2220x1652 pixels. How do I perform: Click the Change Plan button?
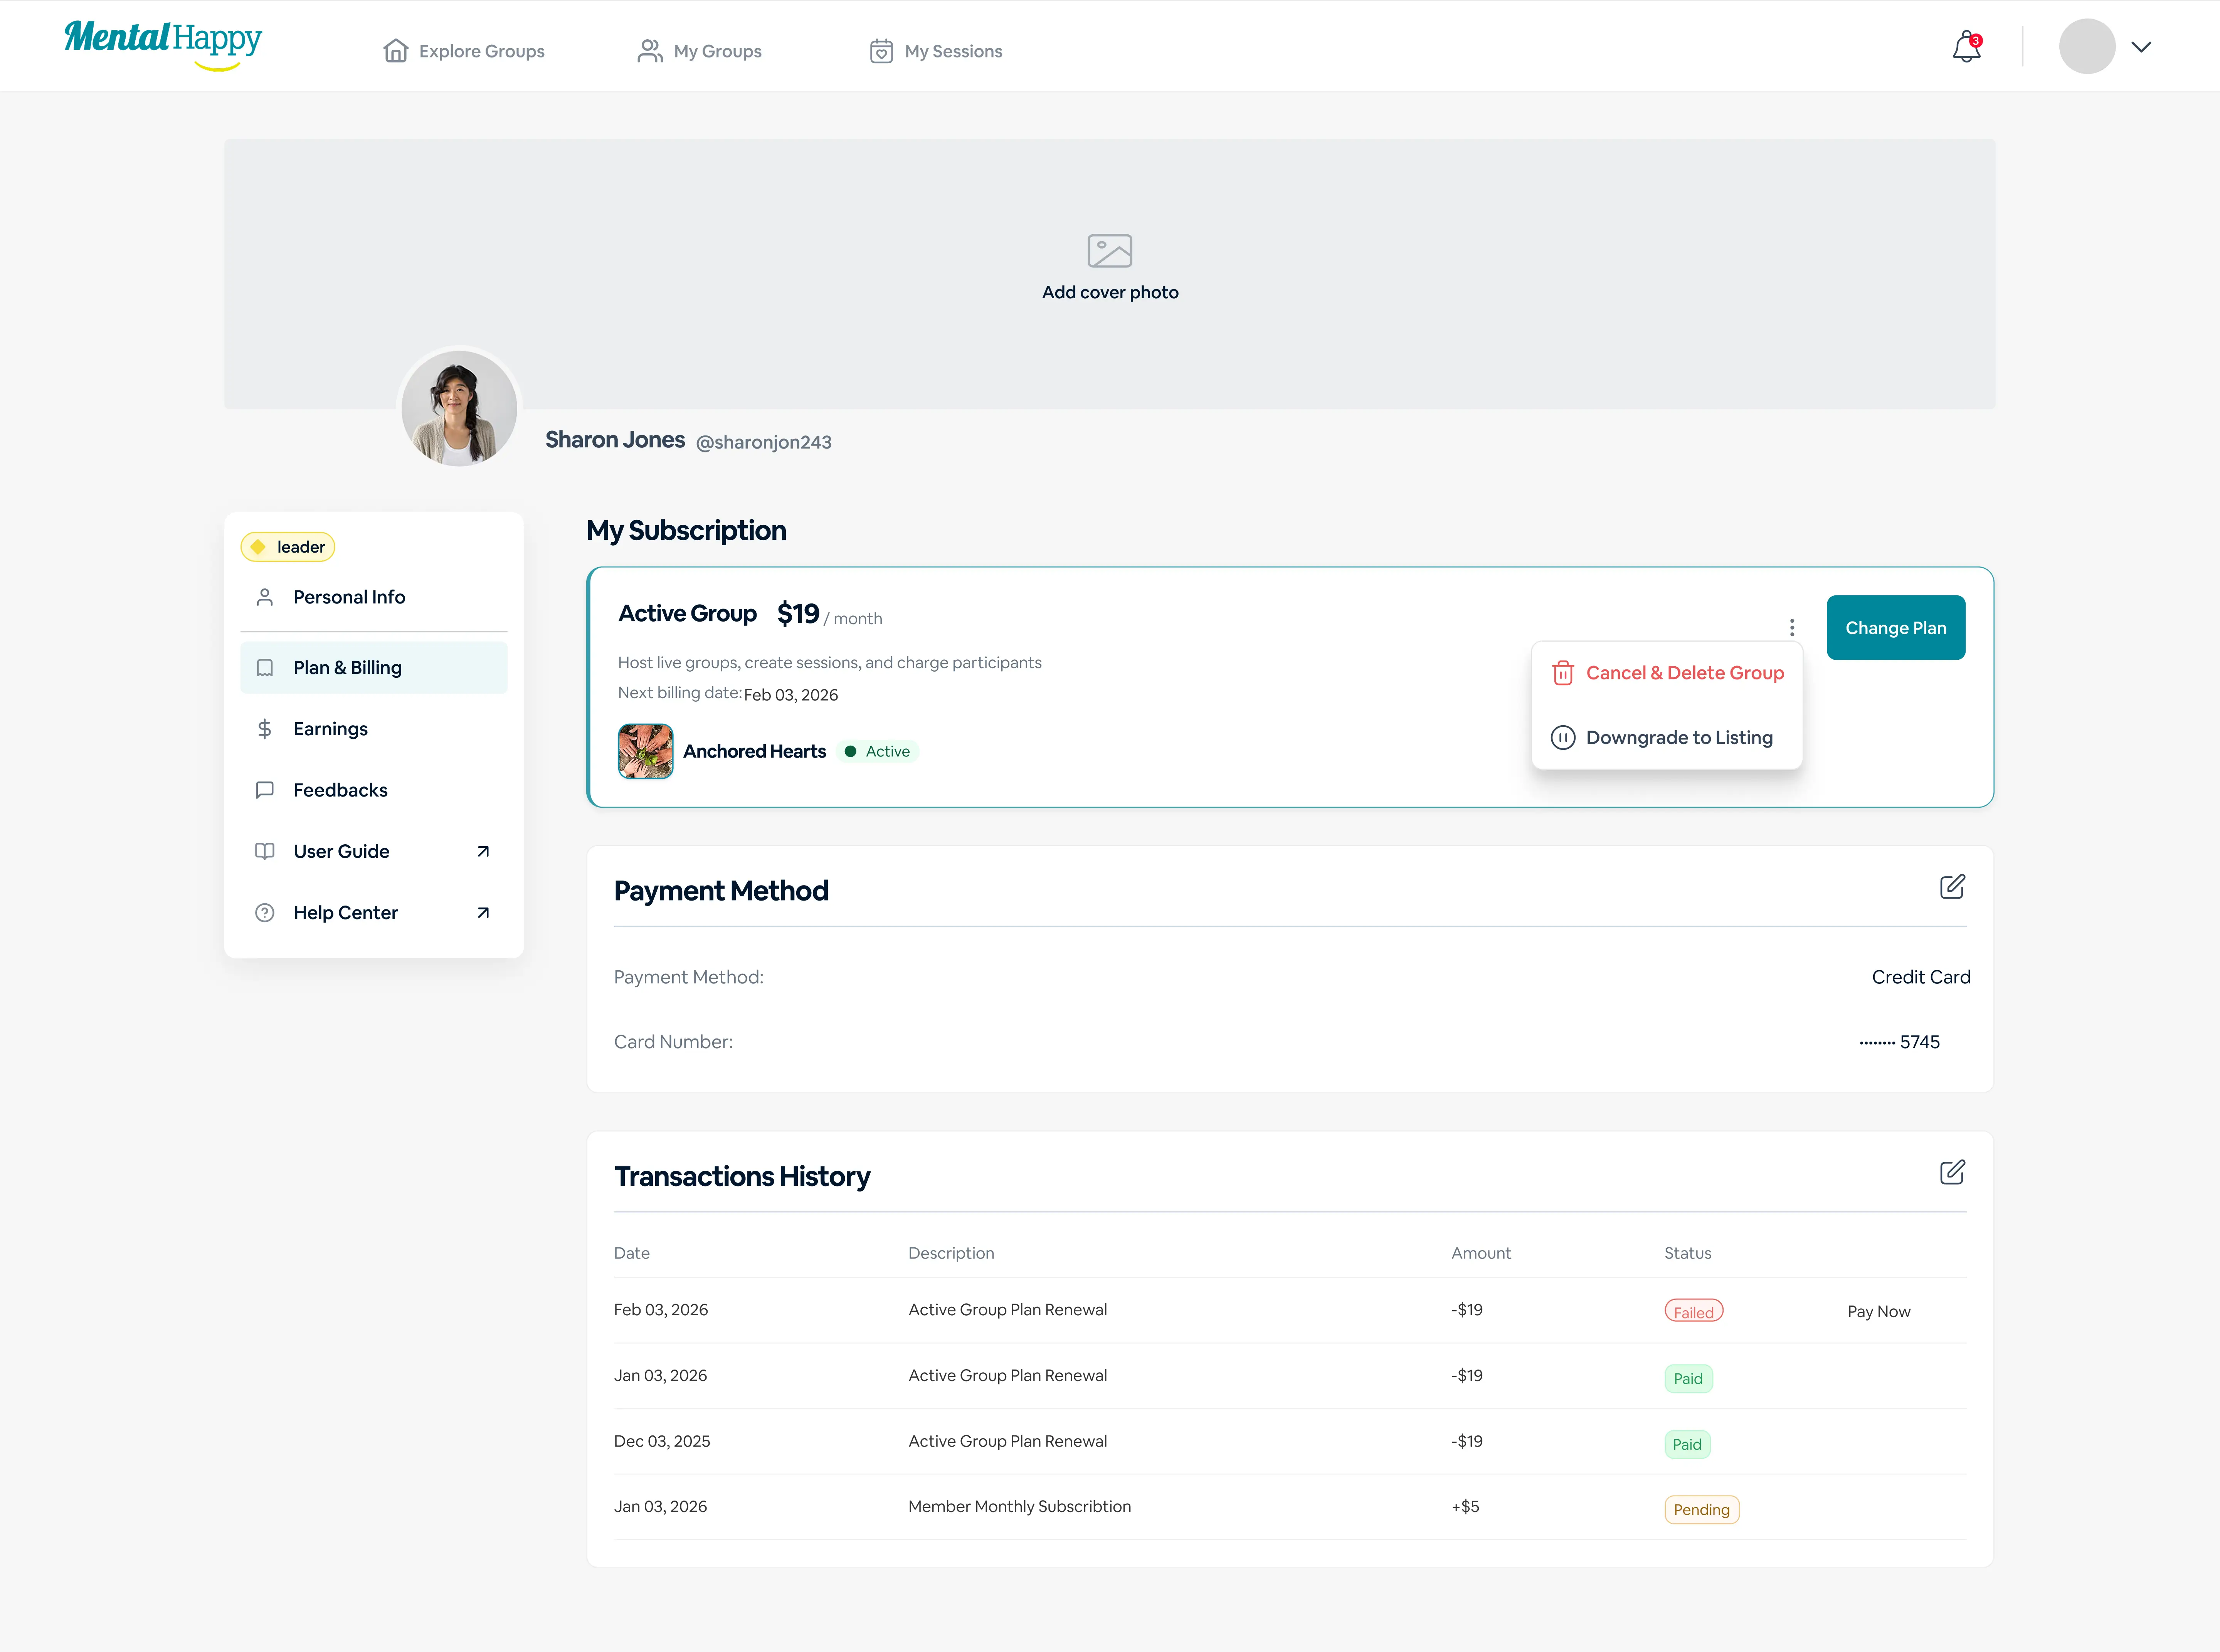(x=1896, y=628)
